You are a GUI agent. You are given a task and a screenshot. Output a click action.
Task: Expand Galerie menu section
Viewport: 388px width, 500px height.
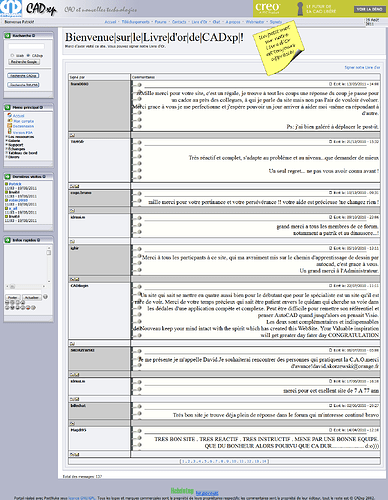click(13, 141)
